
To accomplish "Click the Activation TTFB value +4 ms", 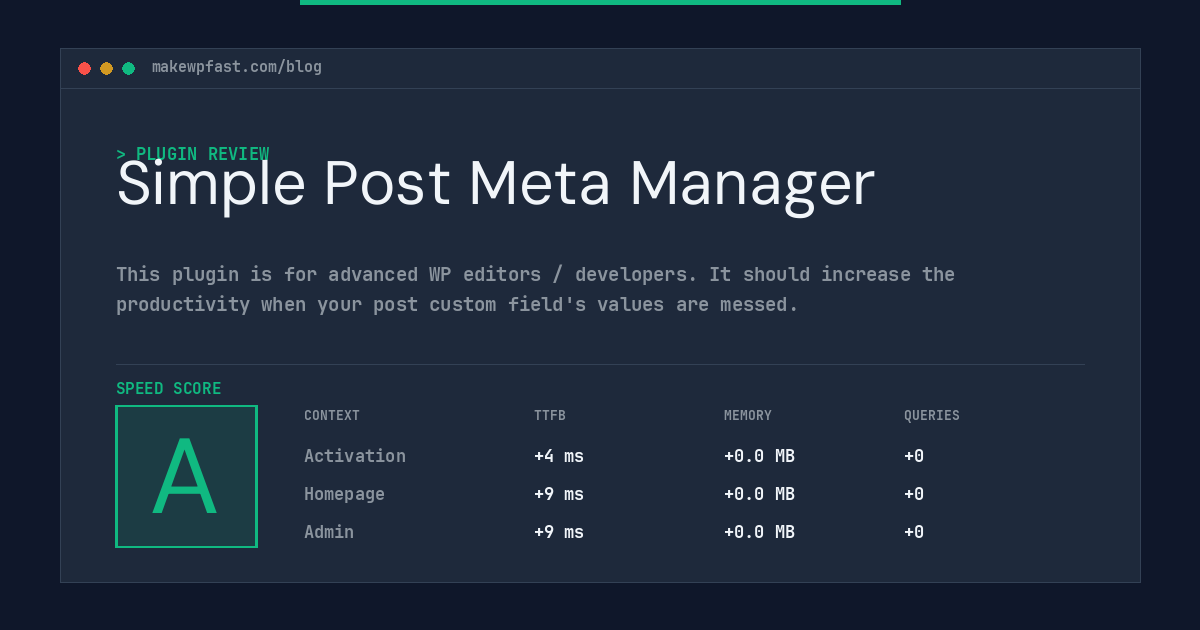I will [x=559, y=456].
